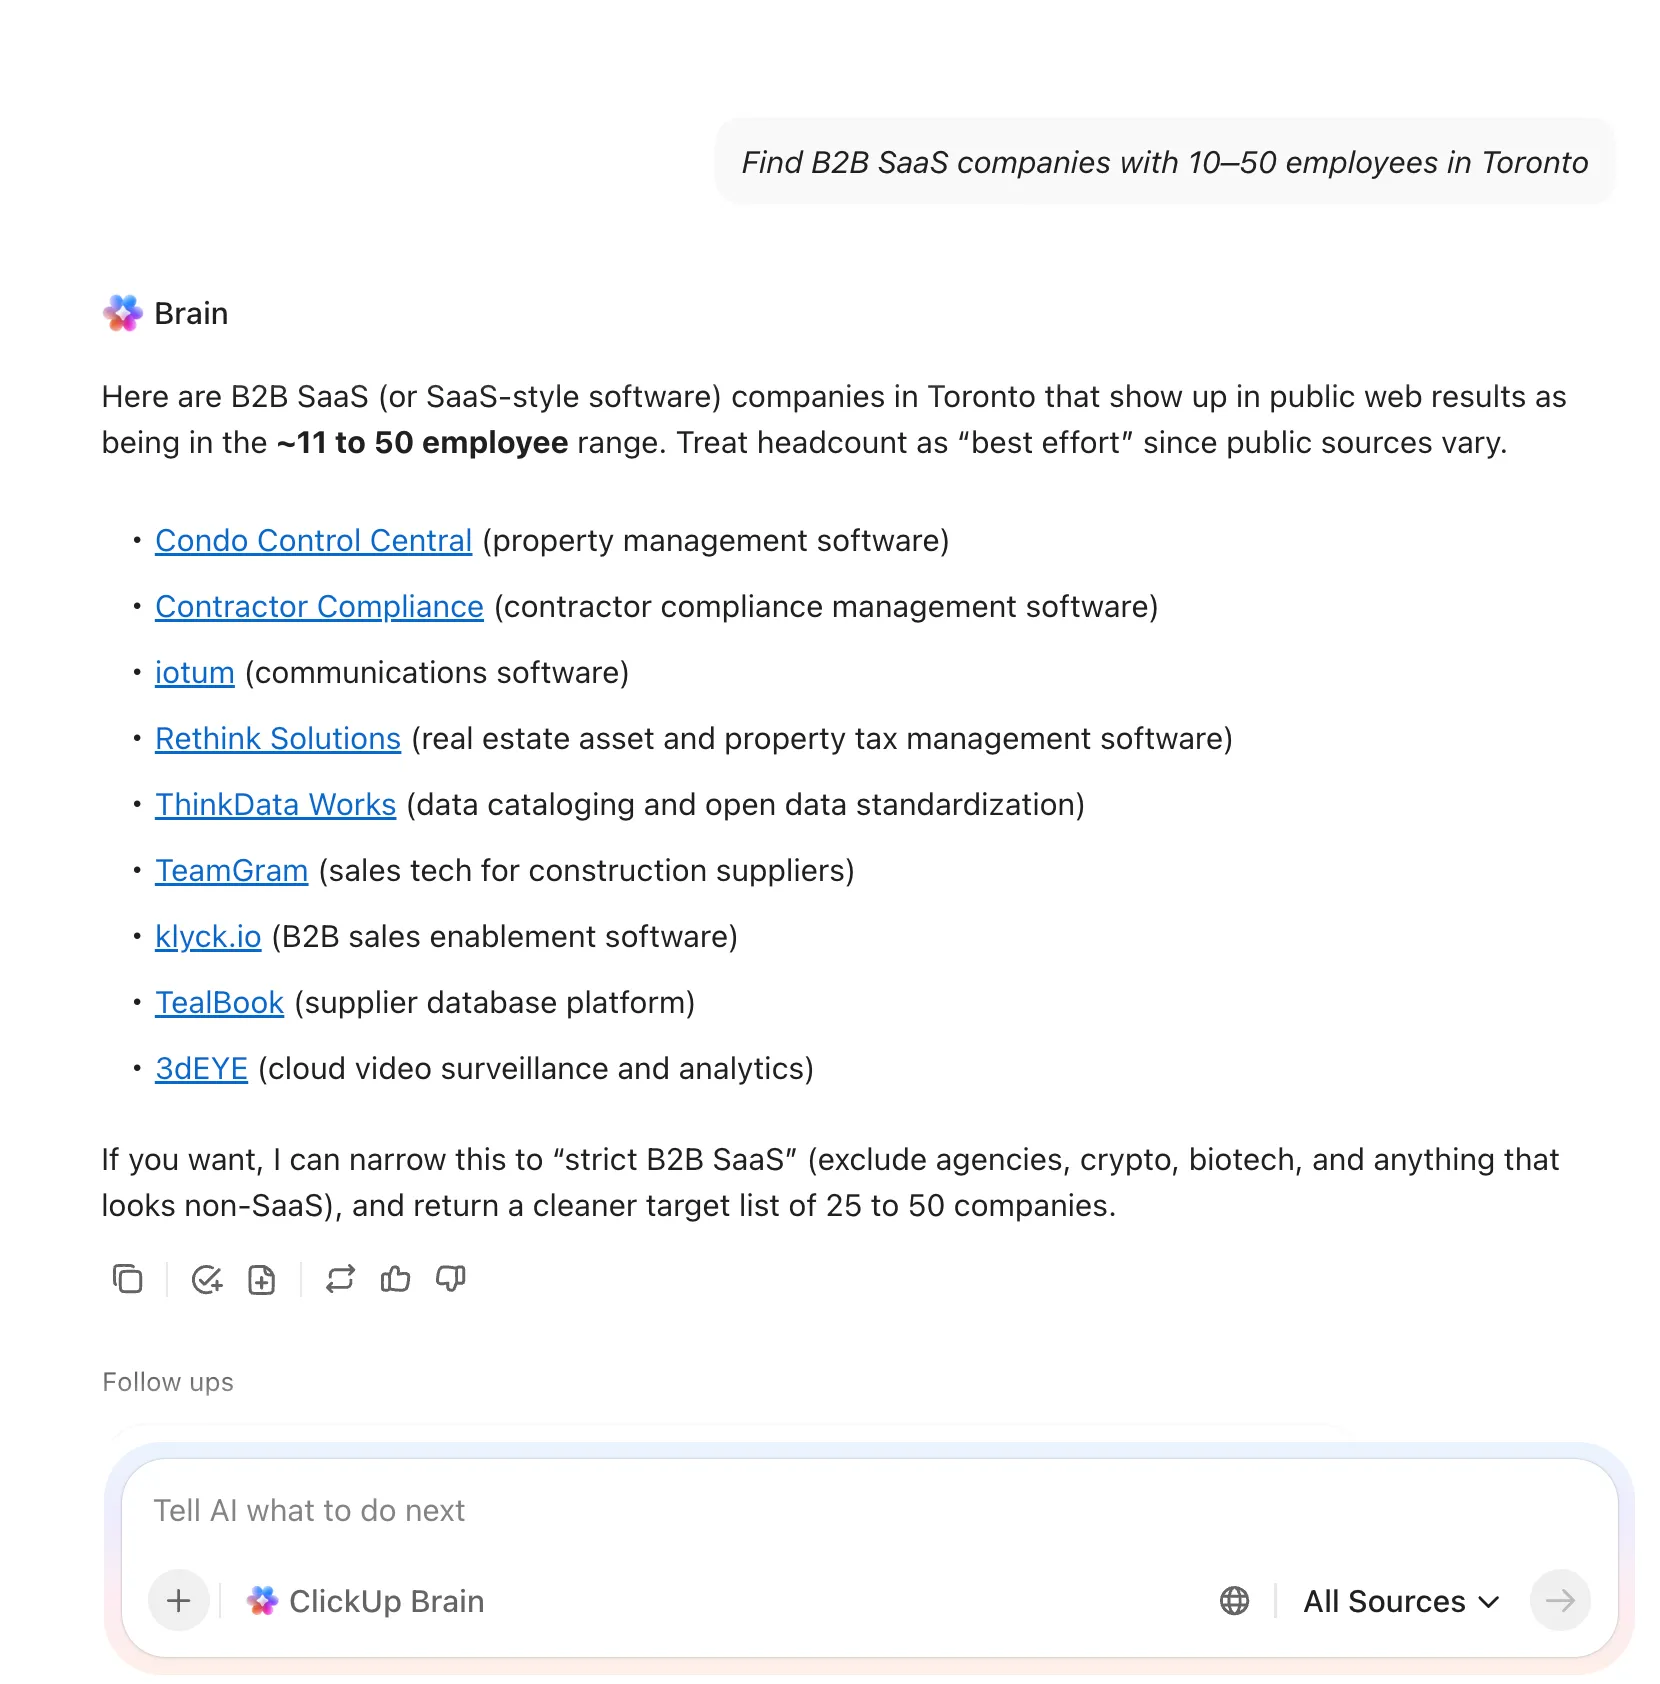Open the All Sources dropdown
1660x1684 pixels.
click(x=1401, y=1601)
